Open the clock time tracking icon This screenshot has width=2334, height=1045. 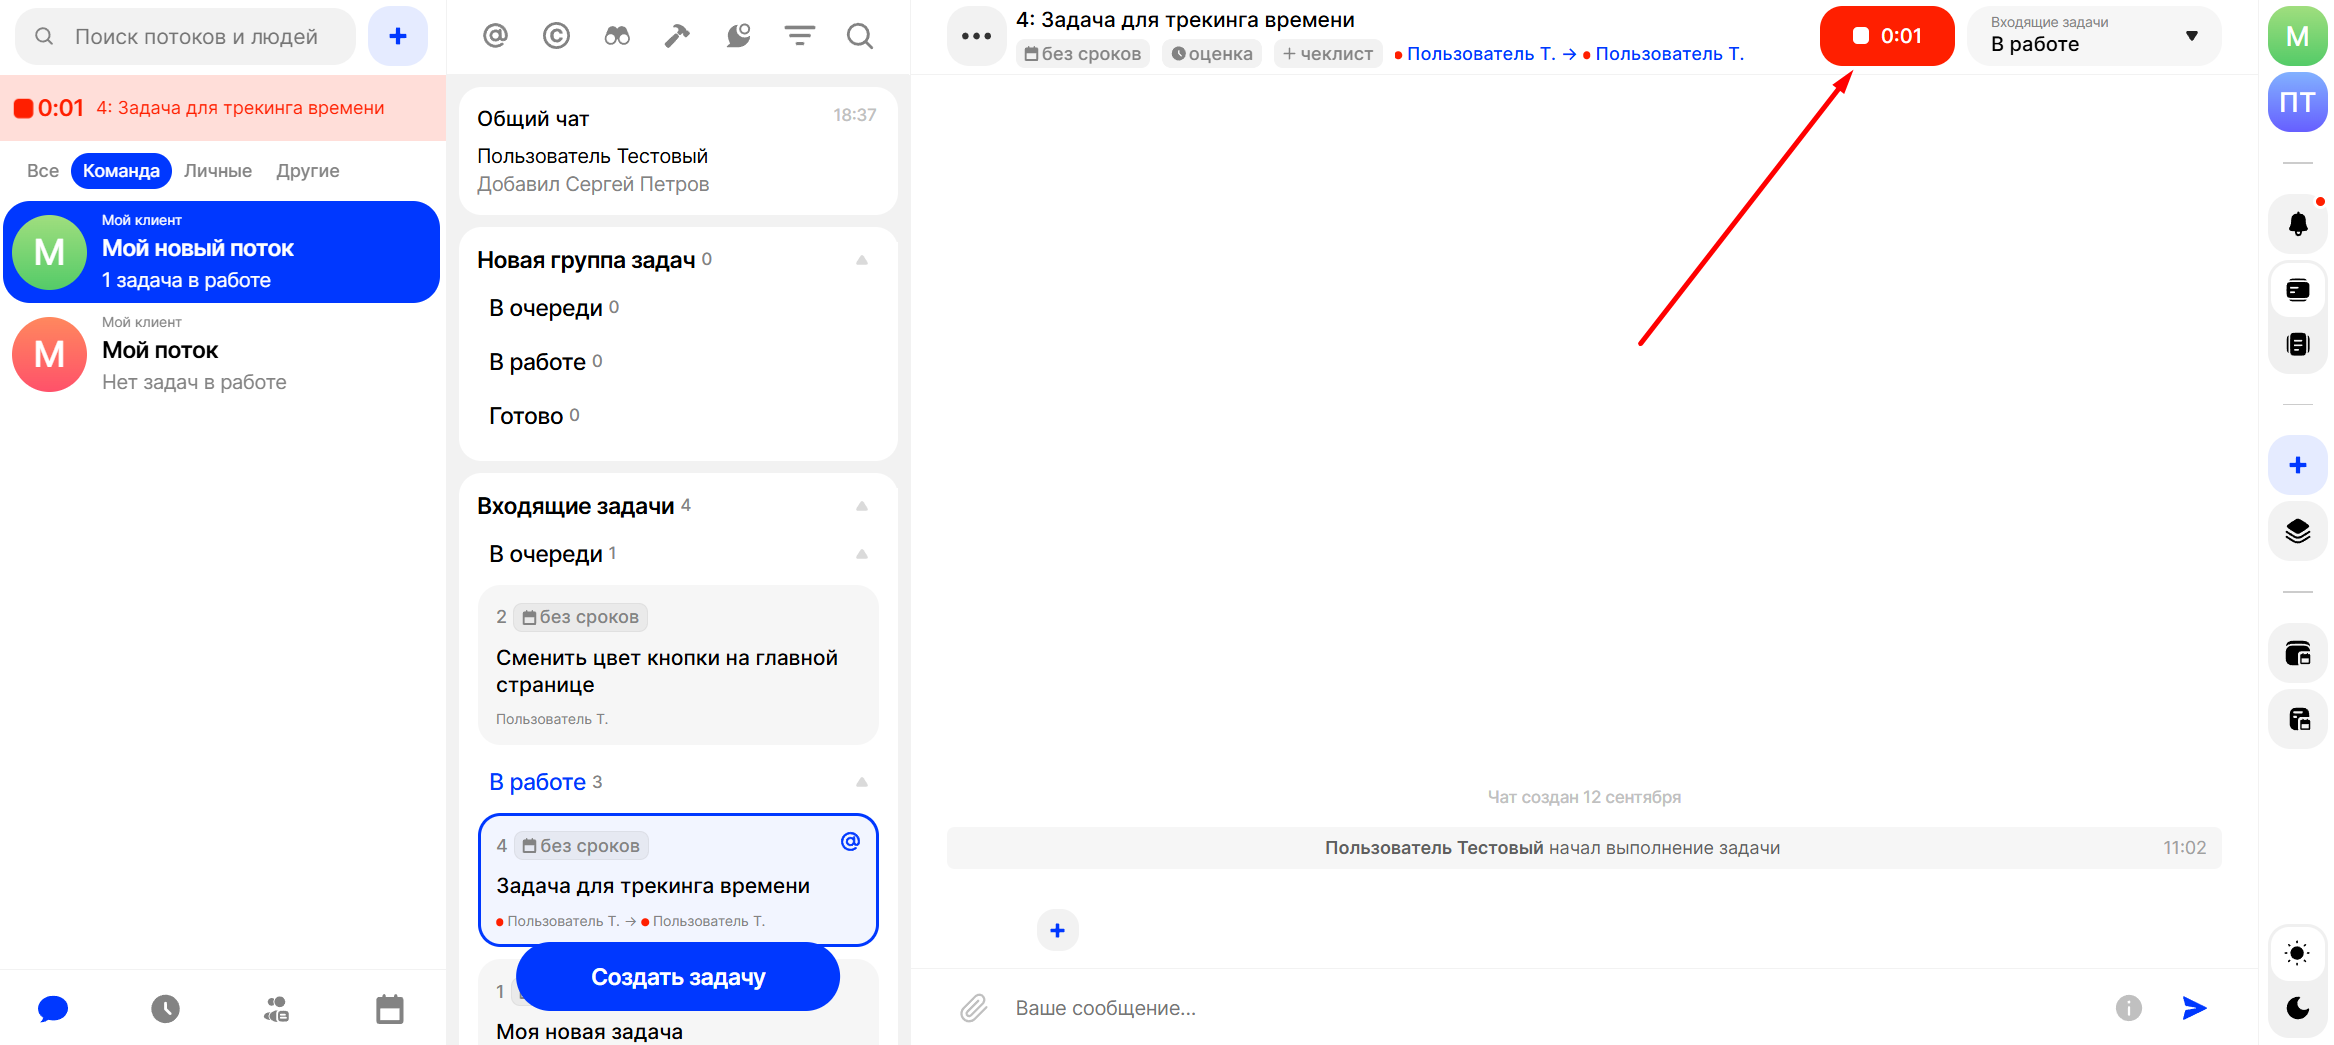pyautogui.click(x=165, y=1009)
